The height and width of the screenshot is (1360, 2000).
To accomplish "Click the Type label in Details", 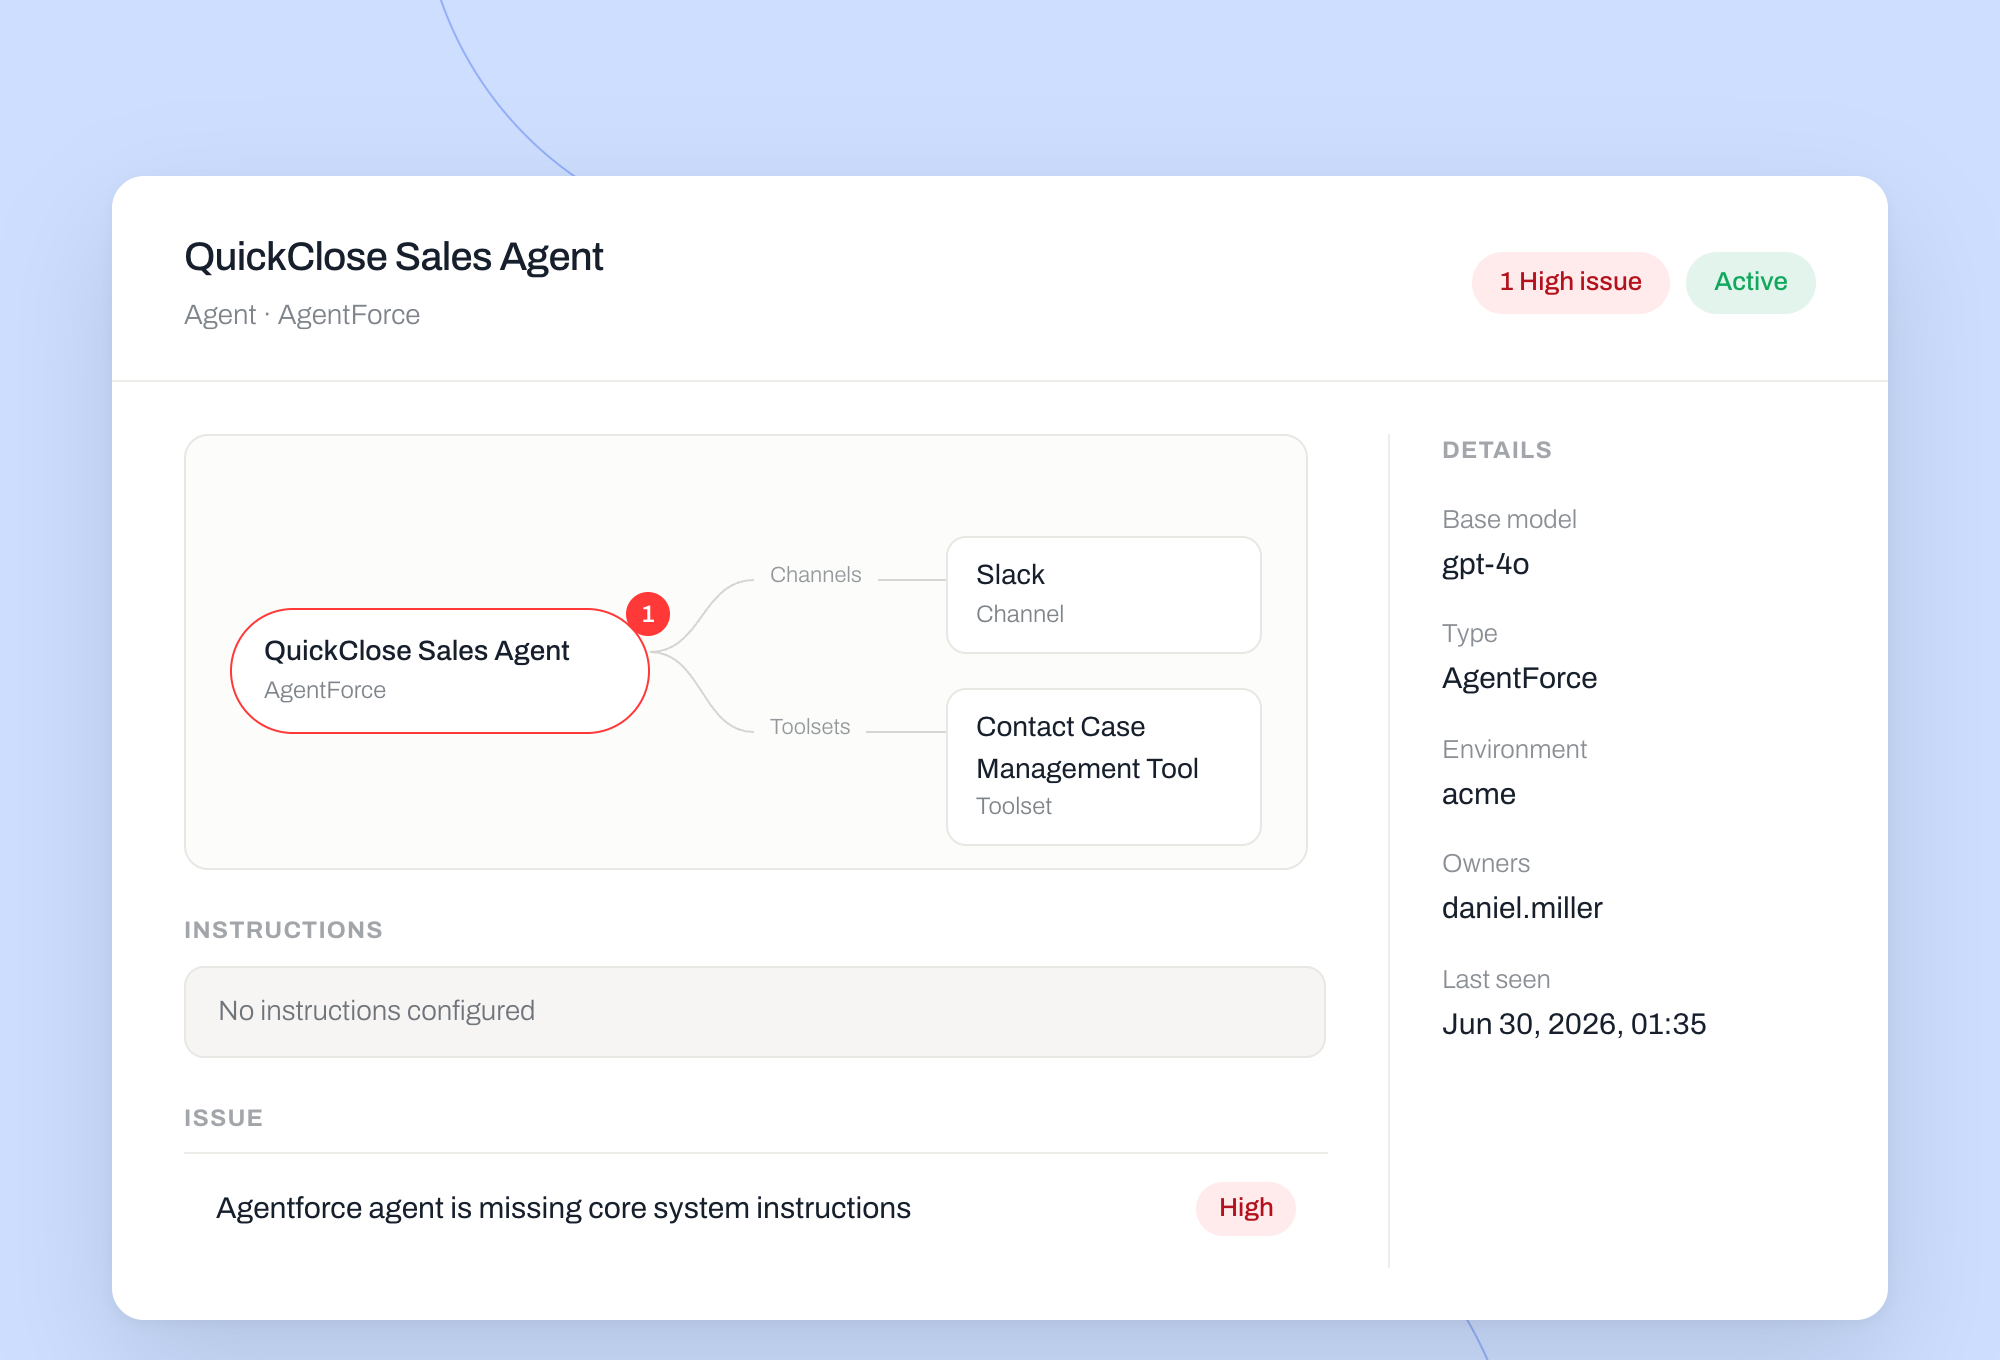I will pyautogui.click(x=1469, y=634).
